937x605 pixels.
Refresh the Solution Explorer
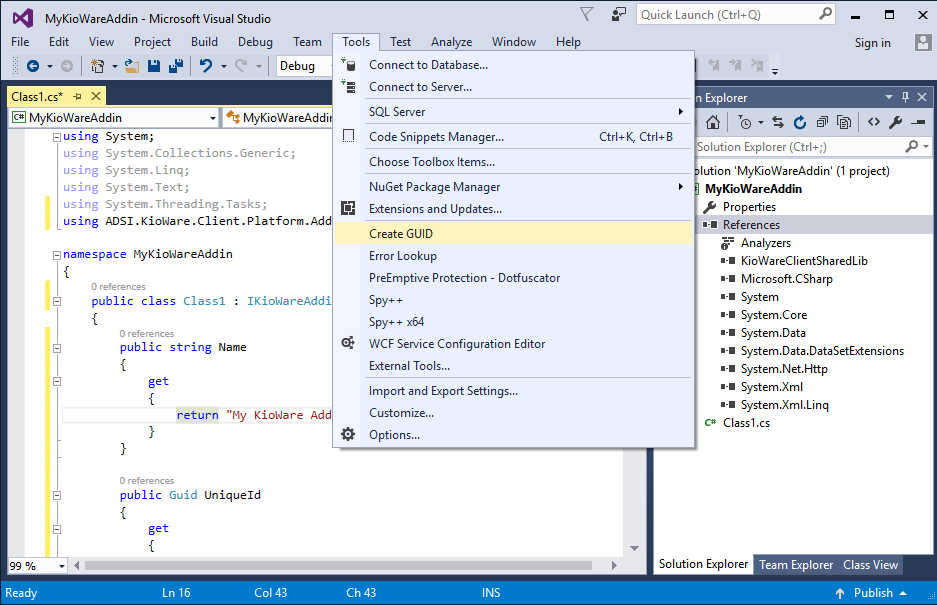click(800, 123)
